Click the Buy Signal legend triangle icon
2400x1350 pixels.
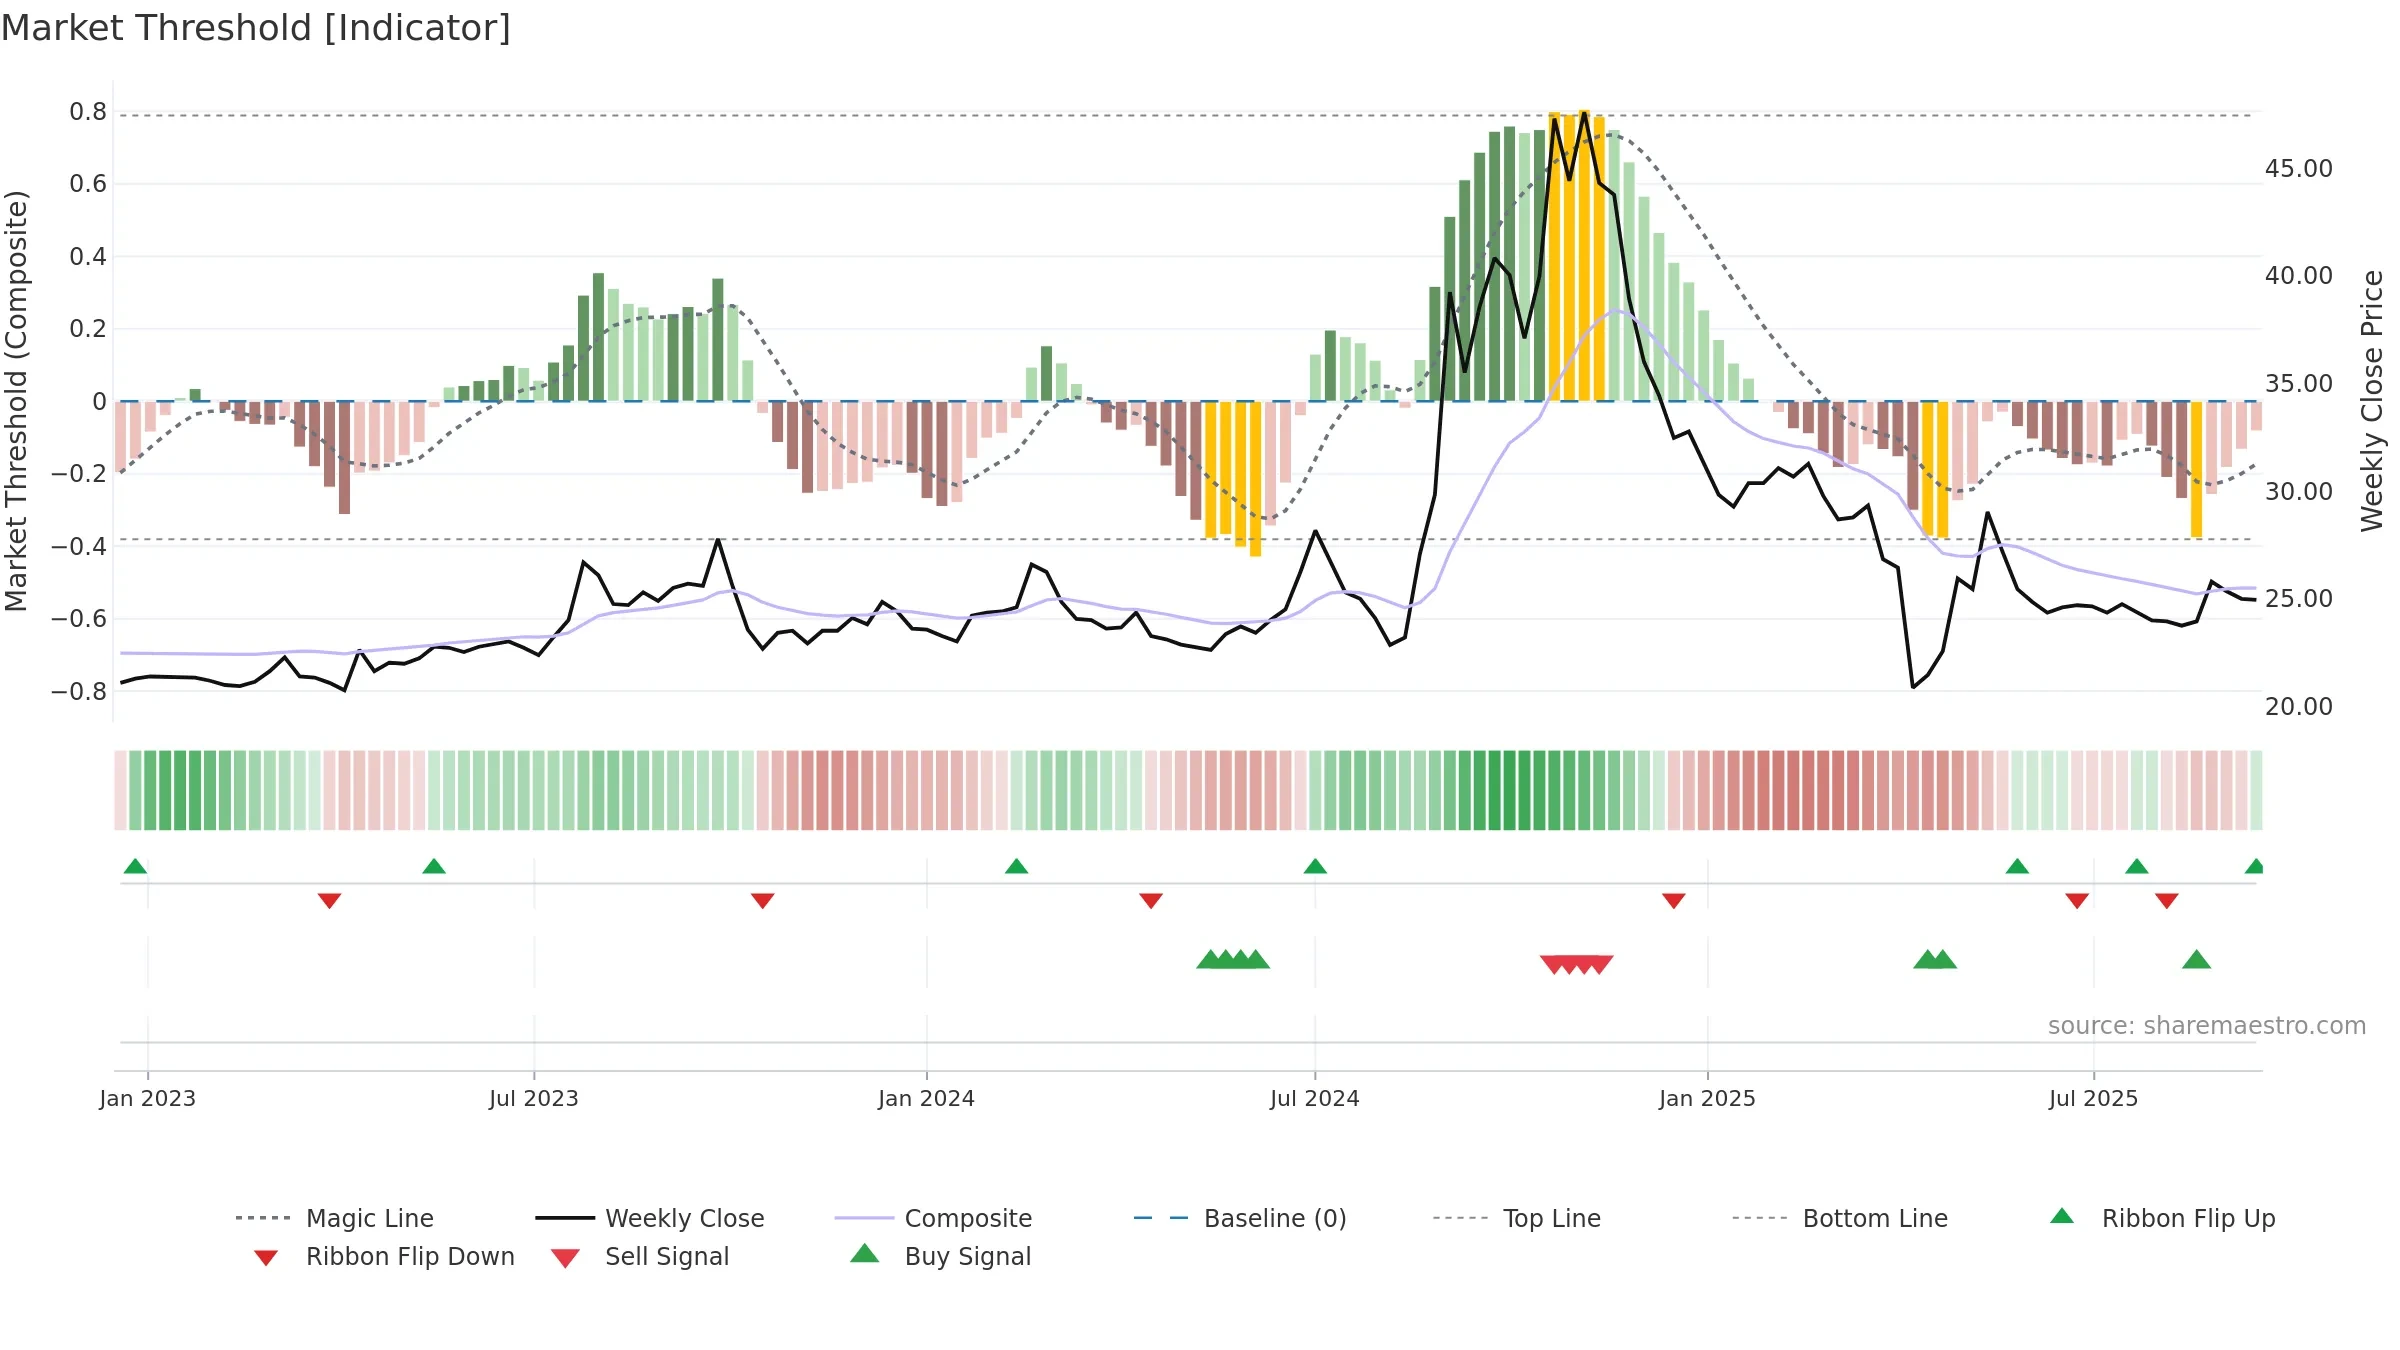point(865,1253)
